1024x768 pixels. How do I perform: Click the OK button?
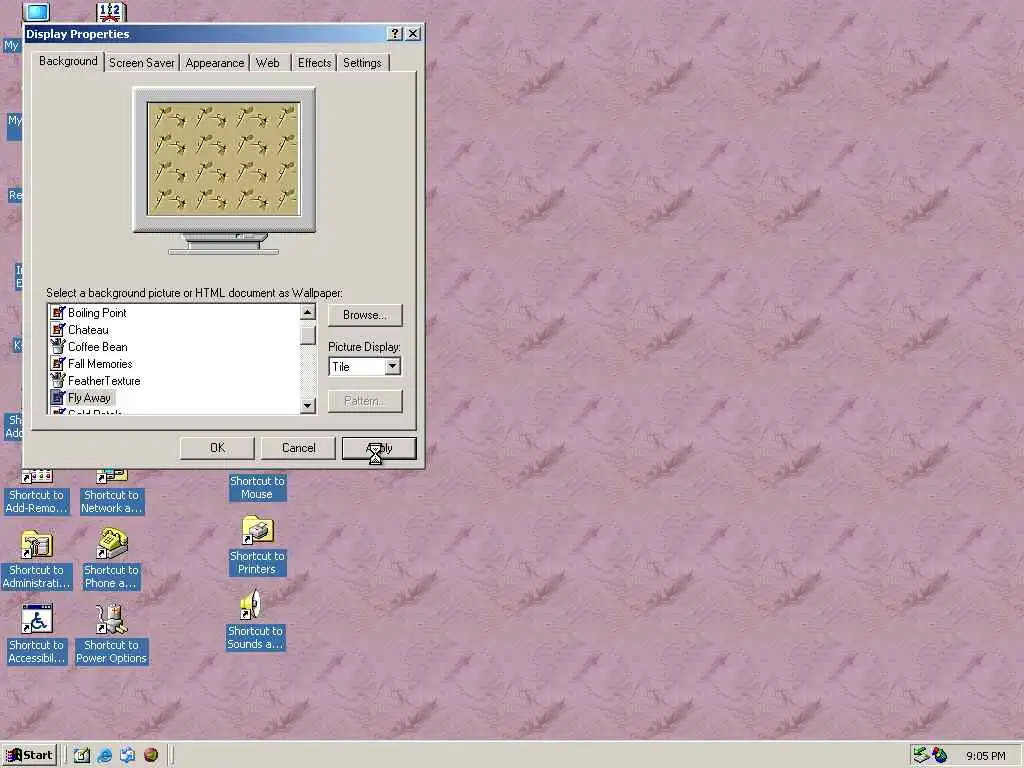(217, 448)
